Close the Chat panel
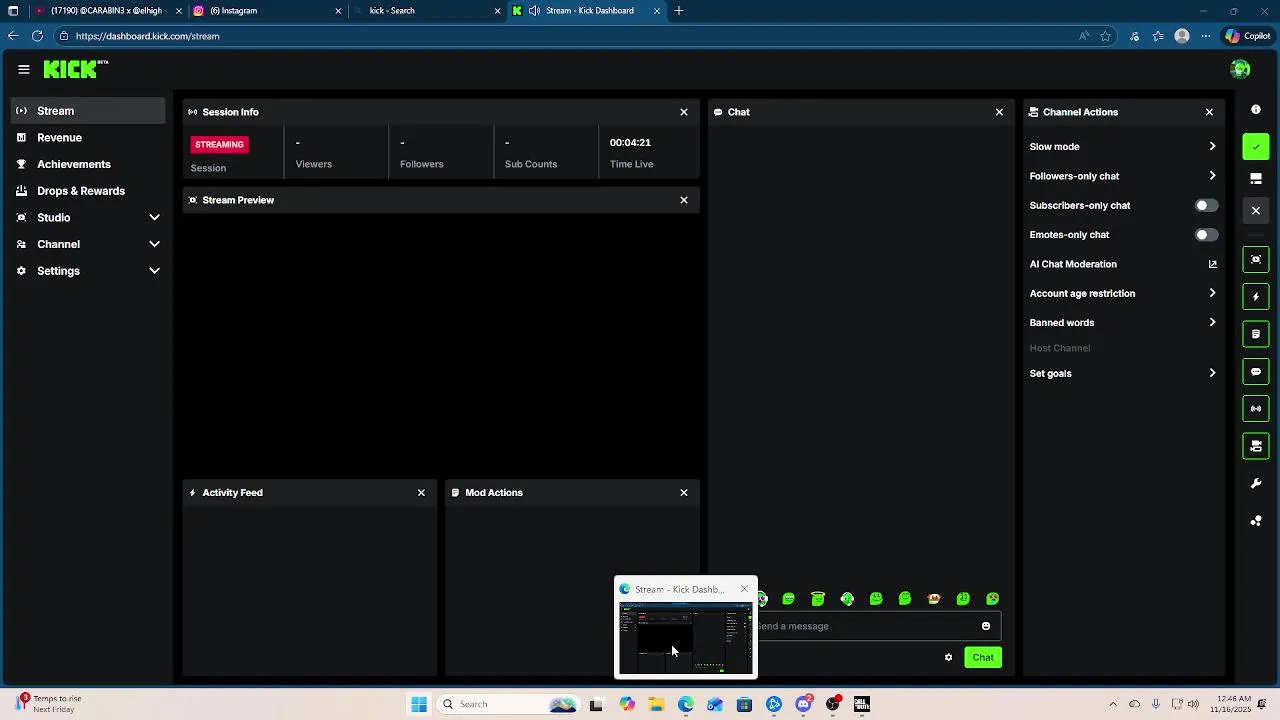 pyautogui.click(x=999, y=112)
